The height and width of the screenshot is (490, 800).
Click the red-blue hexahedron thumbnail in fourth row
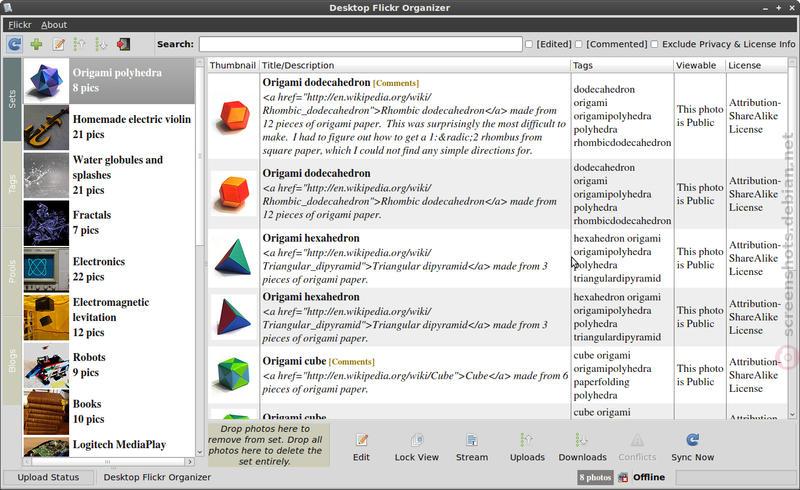[x=233, y=317]
